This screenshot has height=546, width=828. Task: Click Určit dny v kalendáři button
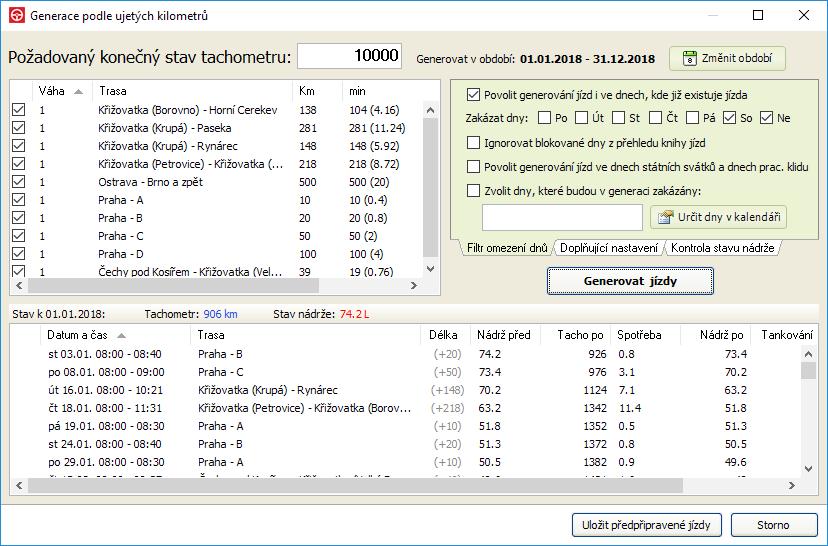pos(718,217)
